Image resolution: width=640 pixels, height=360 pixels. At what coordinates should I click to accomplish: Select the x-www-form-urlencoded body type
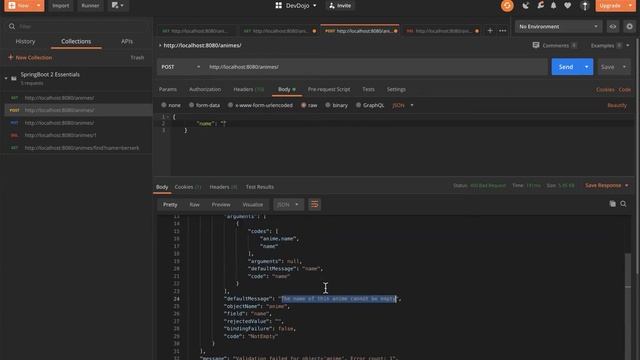point(230,105)
